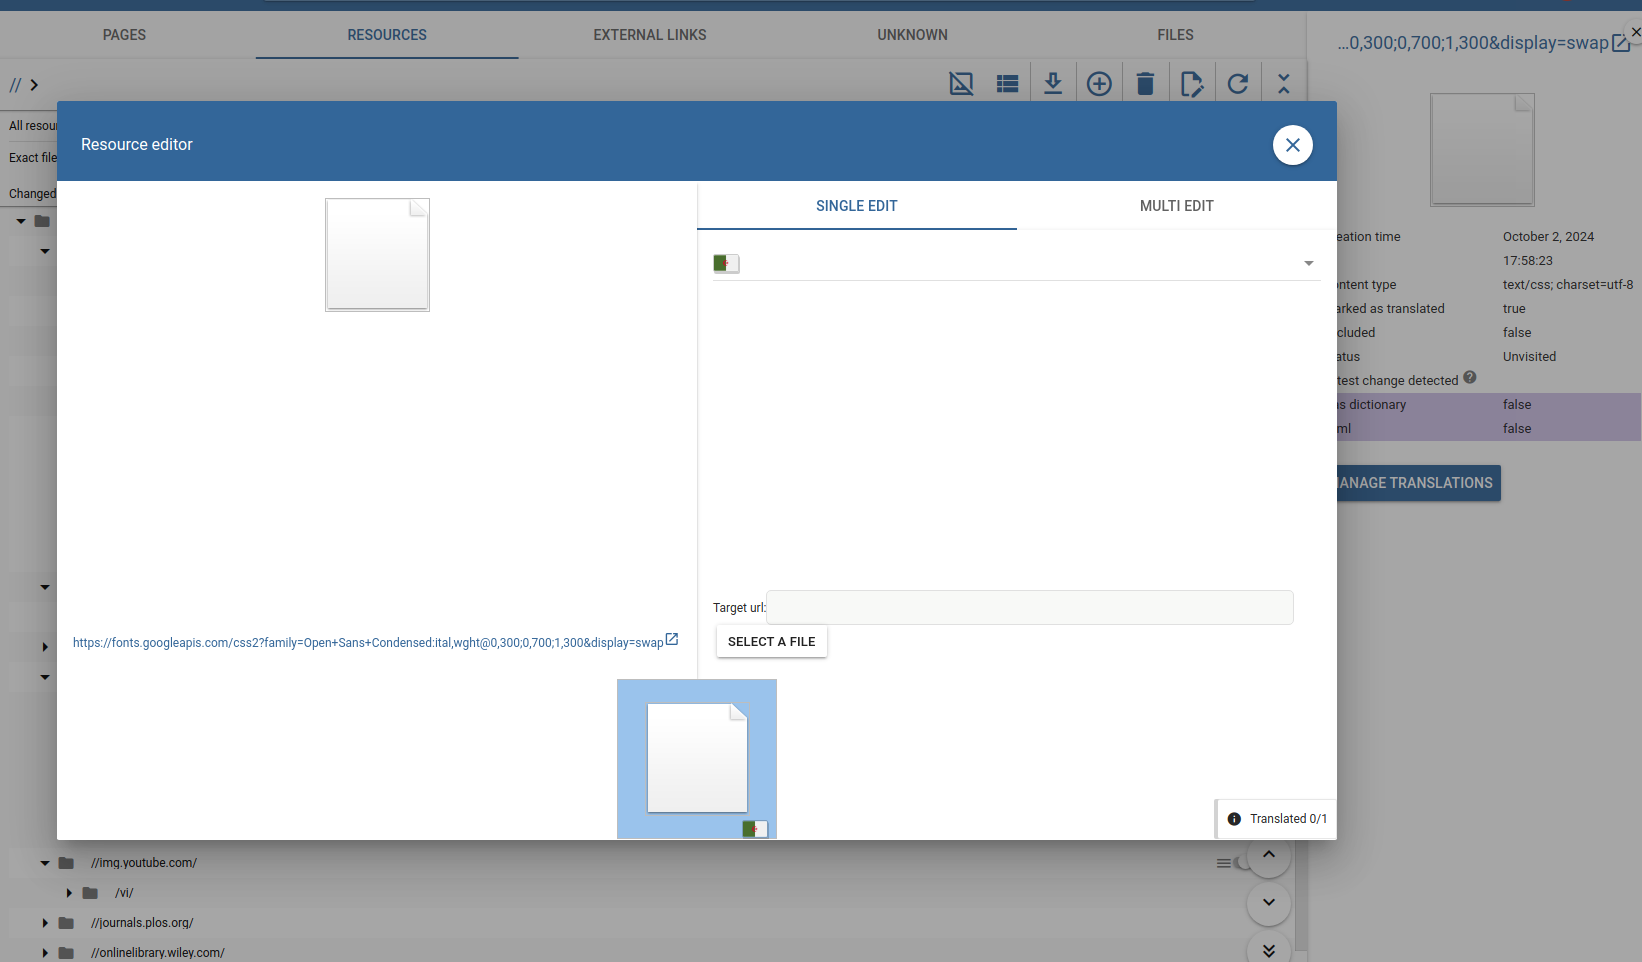Switch to the Multi Edit tab
This screenshot has width=1642, height=962.
coord(1176,206)
